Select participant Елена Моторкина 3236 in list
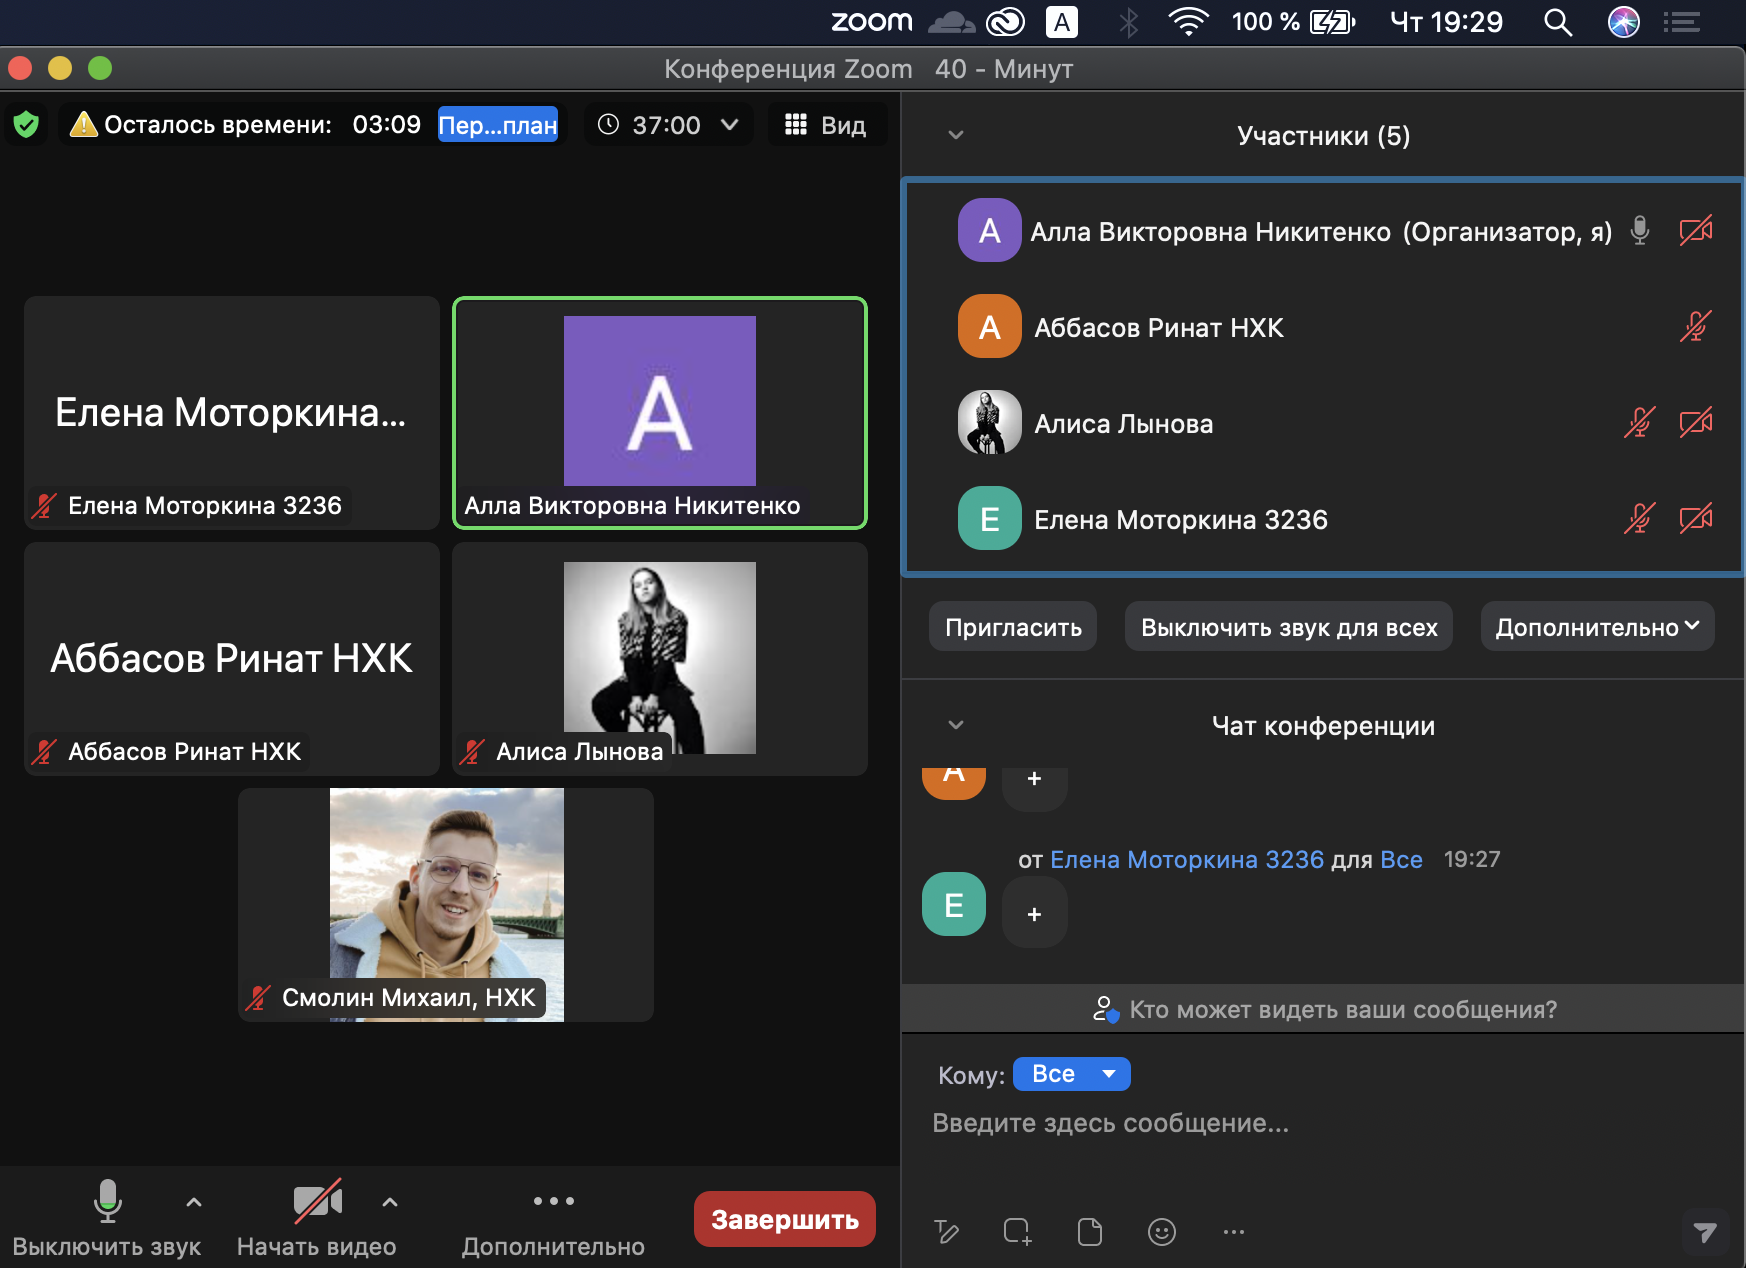1746x1268 pixels. [x=1323, y=519]
